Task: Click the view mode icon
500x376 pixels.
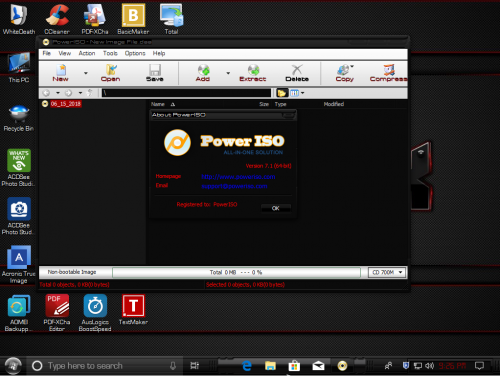Action: point(294,93)
